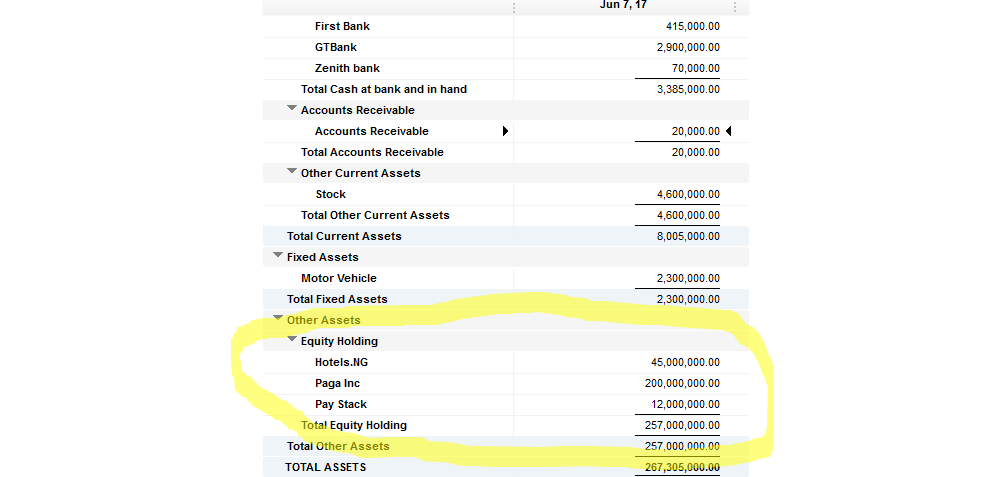The image size is (999, 477).
Task: Collapse the Accounts Receivable section triangle
Action: (x=292, y=108)
